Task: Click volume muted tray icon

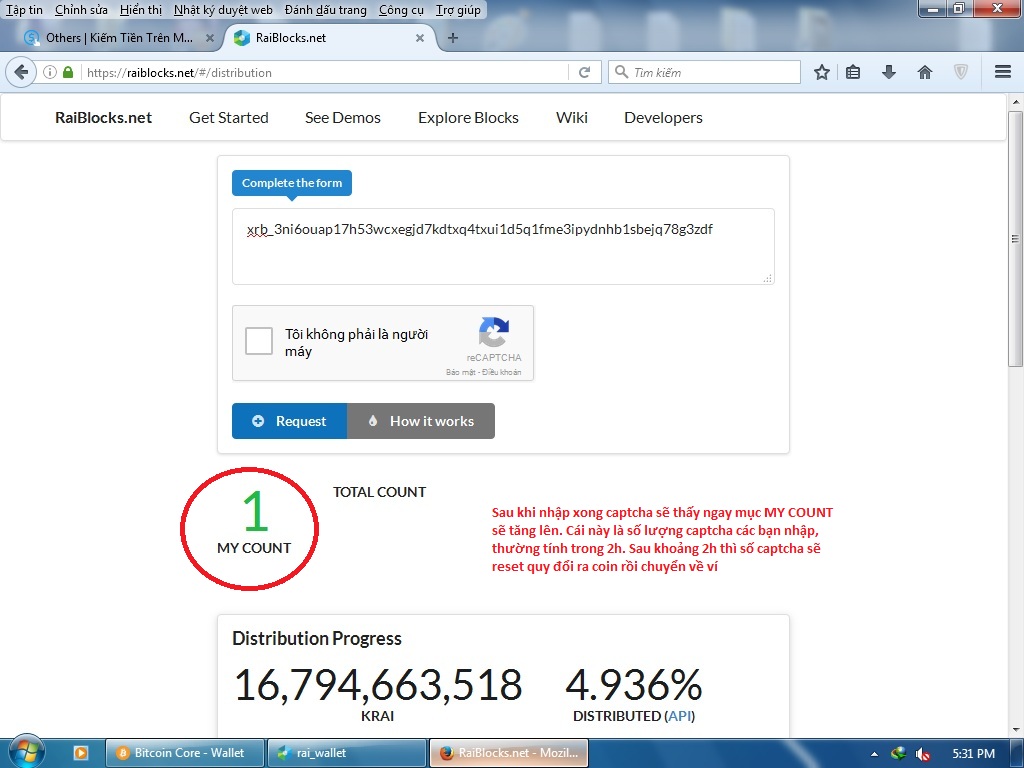Action: (x=922, y=754)
